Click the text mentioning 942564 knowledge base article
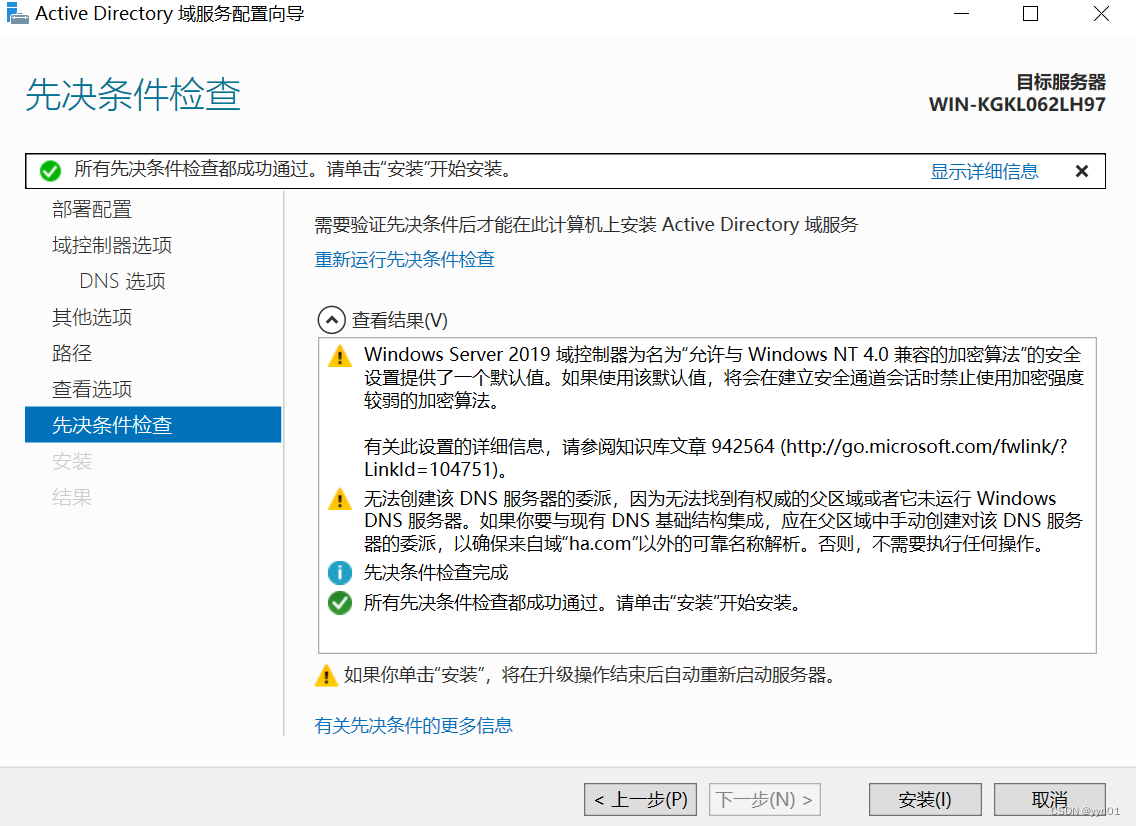This screenshot has width=1136, height=826. click(x=716, y=458)
